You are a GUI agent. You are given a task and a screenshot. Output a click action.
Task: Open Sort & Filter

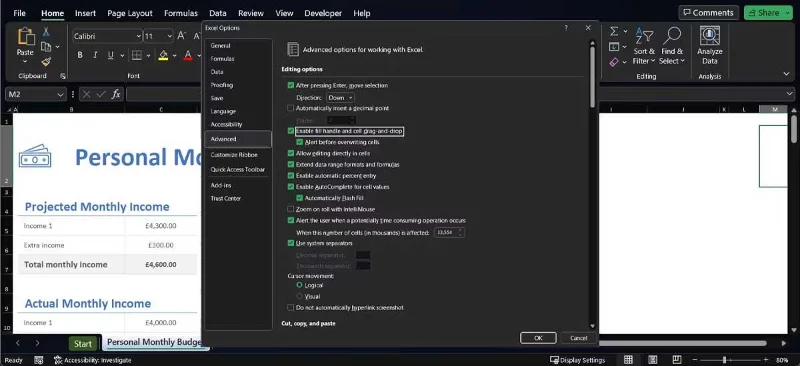[644, 46]
